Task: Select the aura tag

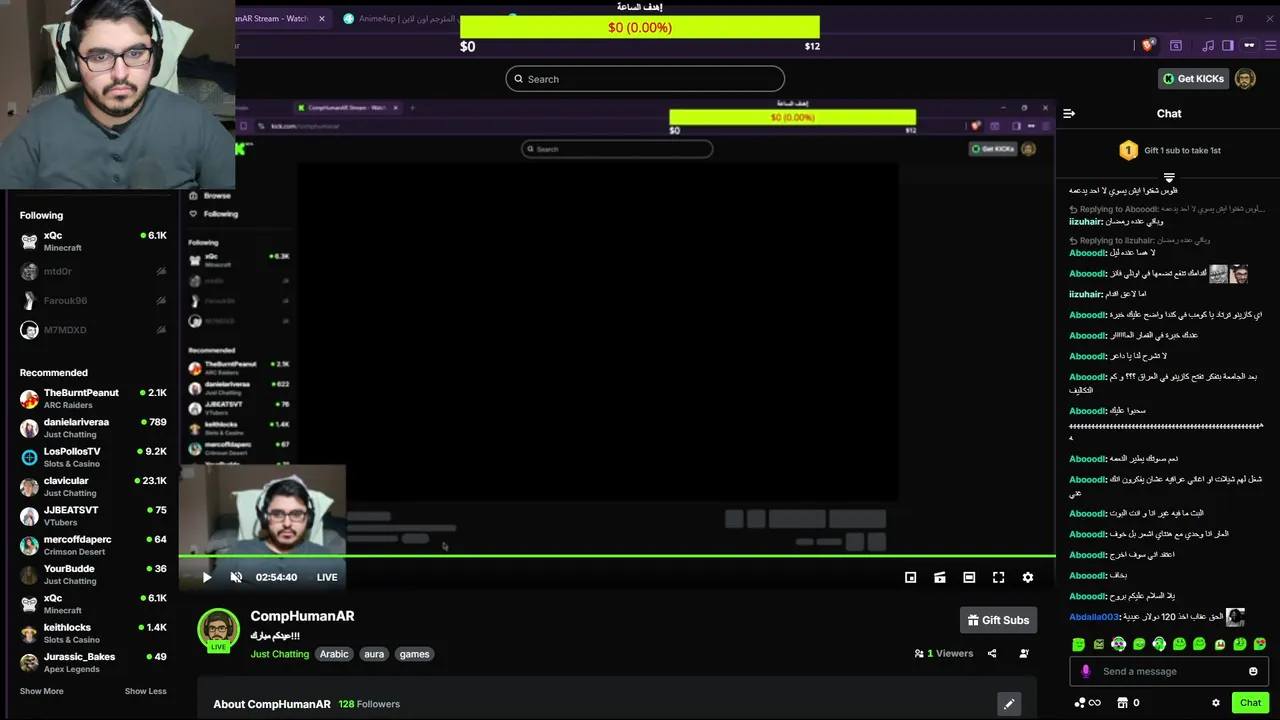Action: coord(374,654)
